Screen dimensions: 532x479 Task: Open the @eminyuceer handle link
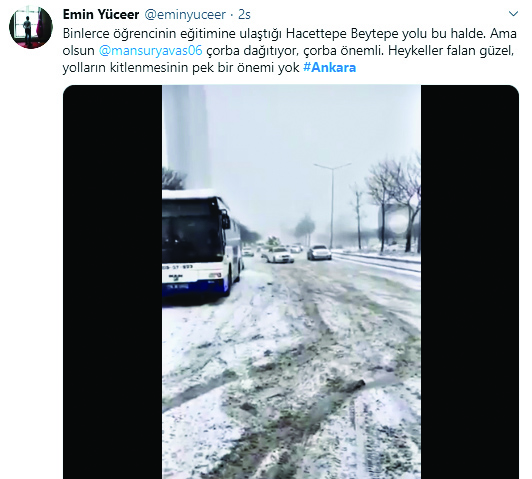coord(185,15)
